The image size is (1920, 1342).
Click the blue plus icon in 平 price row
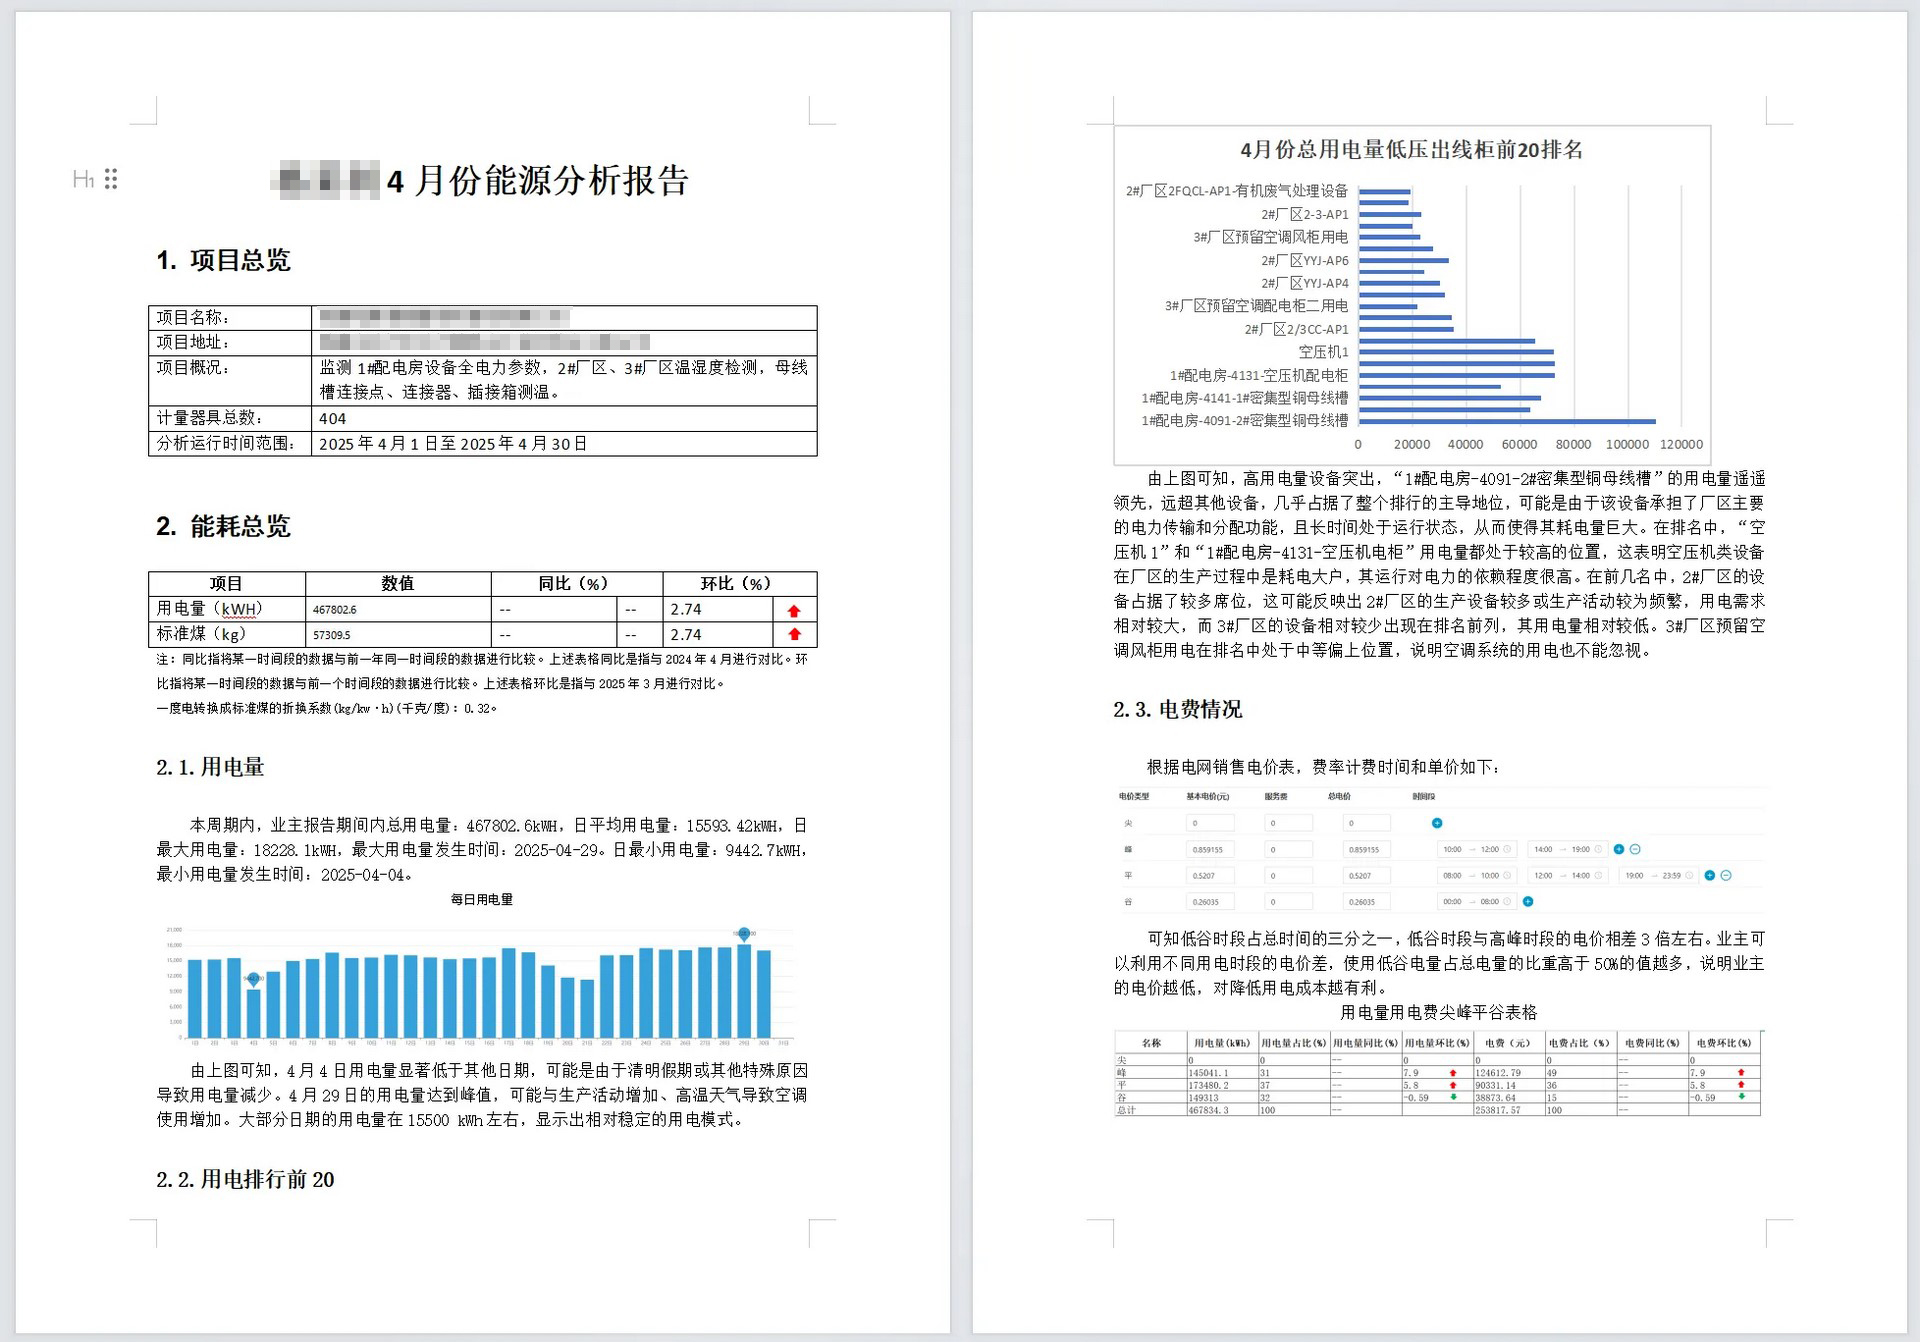pyautogui.click(x=1710, y=875)
